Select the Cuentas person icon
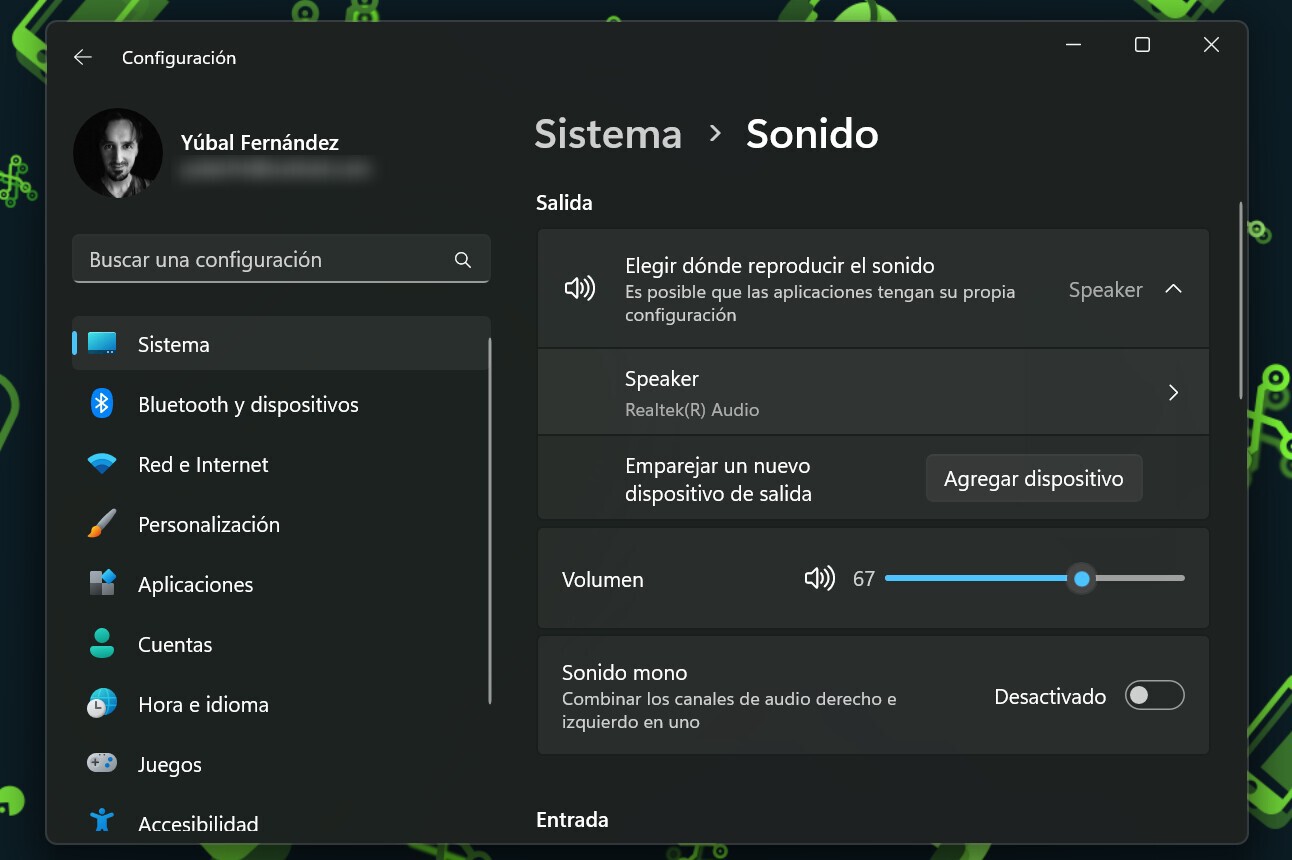 click(x=101, y=644)
